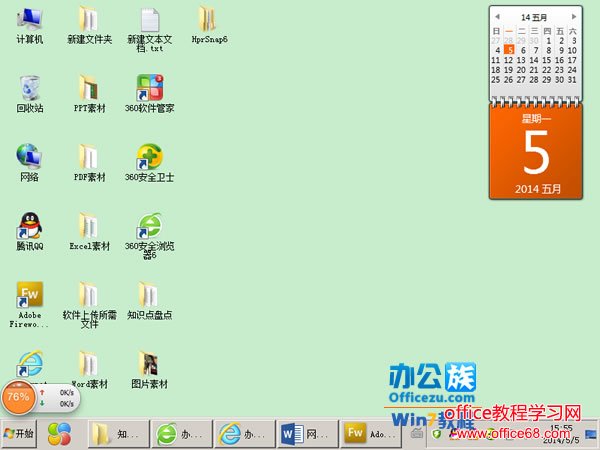Click the keyboard input icon in the tray
The width and height of the screenshot is (600, 450).
pos(417,434)
